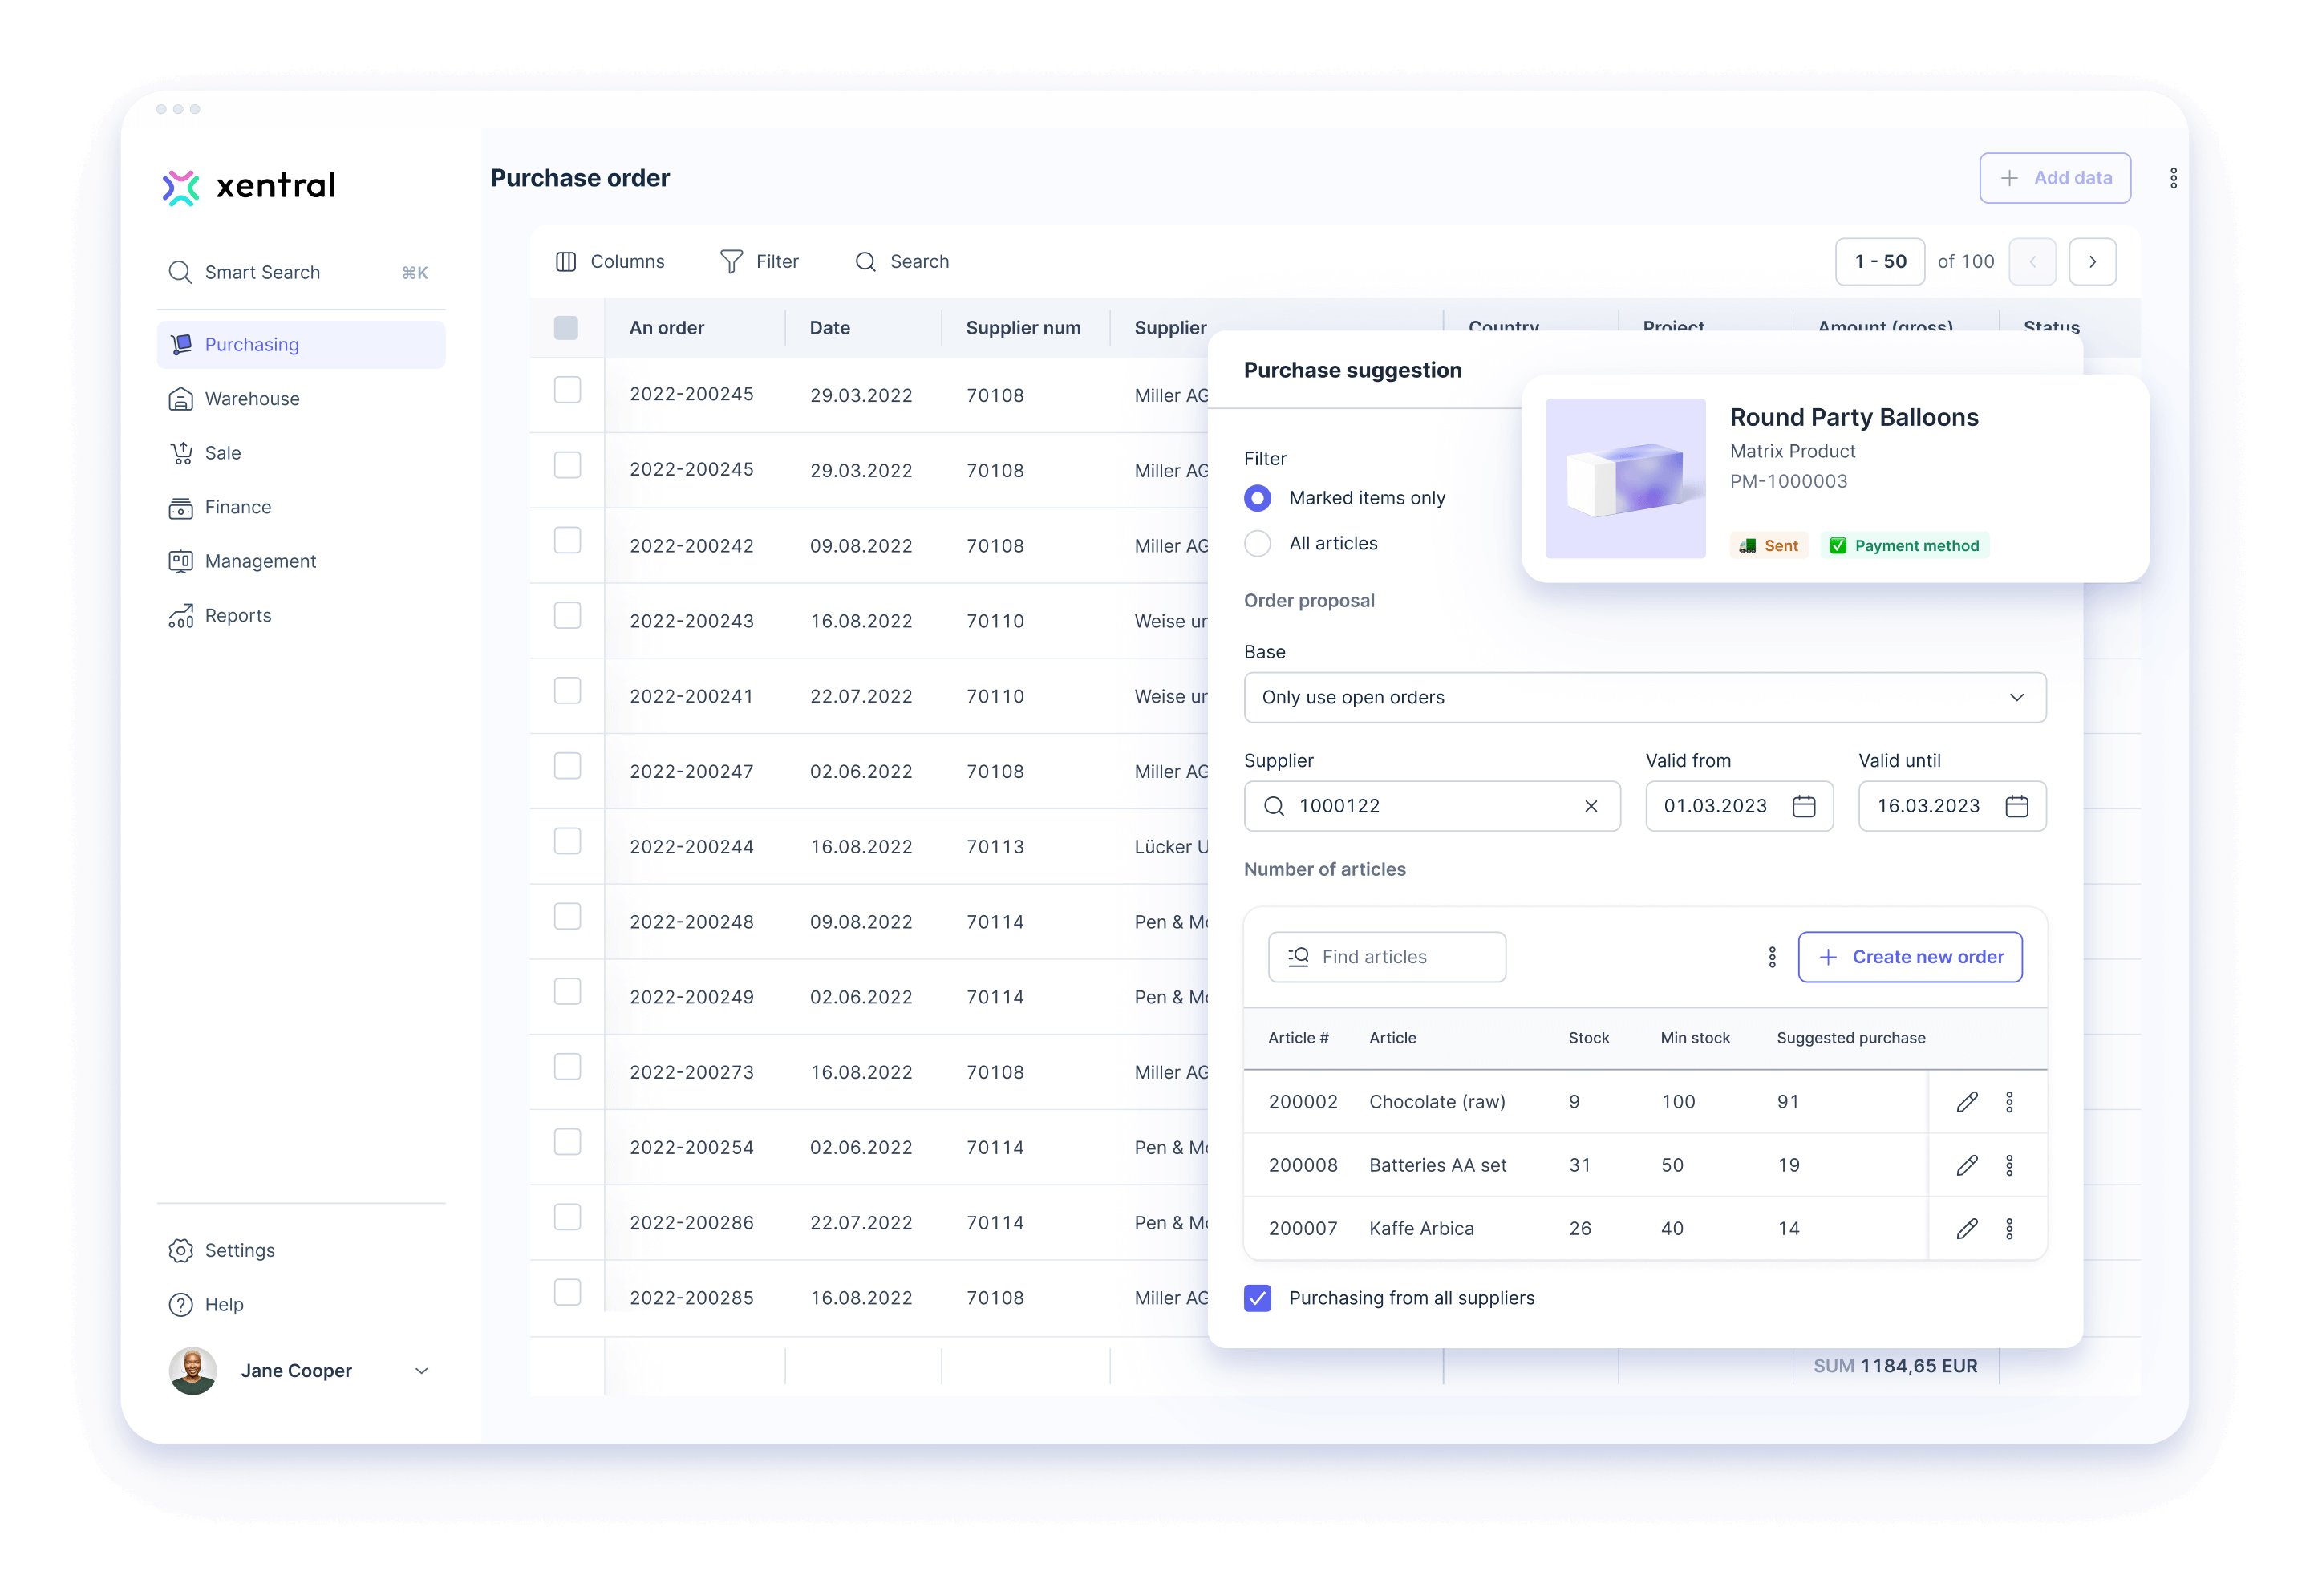Sort by the Supplier num column header
This screenshot has height=1596, width=2310.
(x=1022, y=328)
